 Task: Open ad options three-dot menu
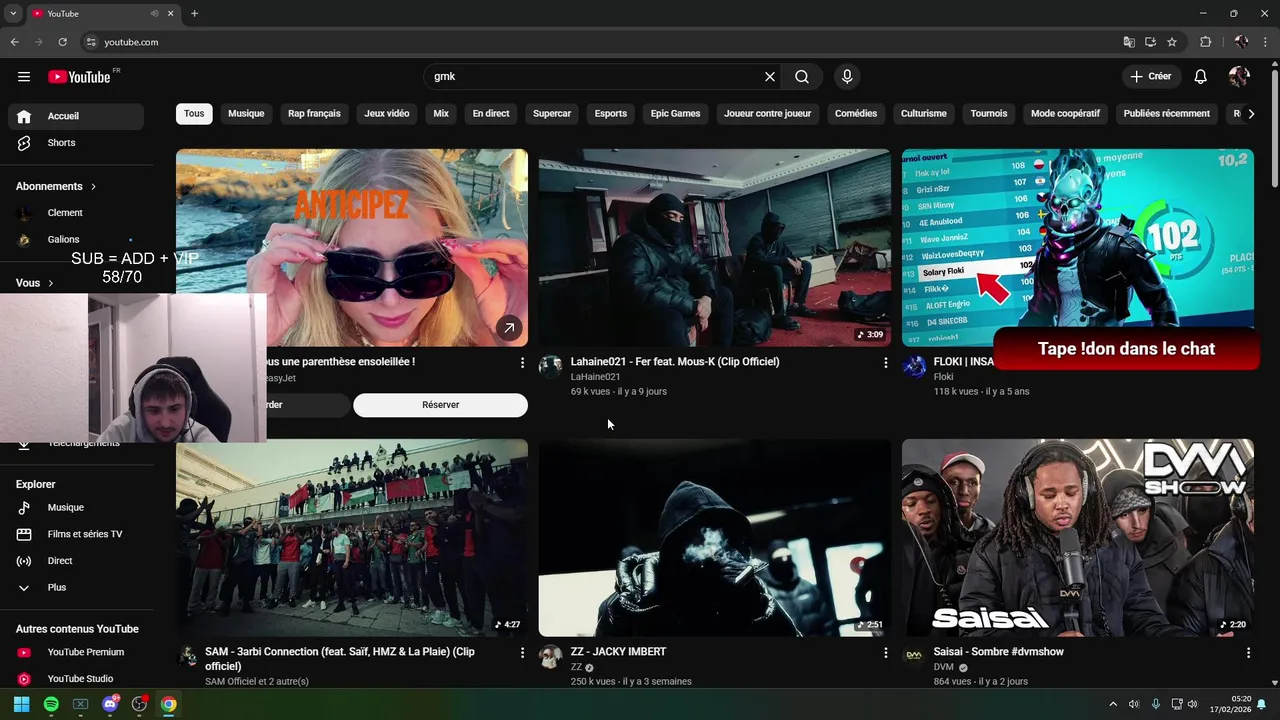(x=522, y=363)
